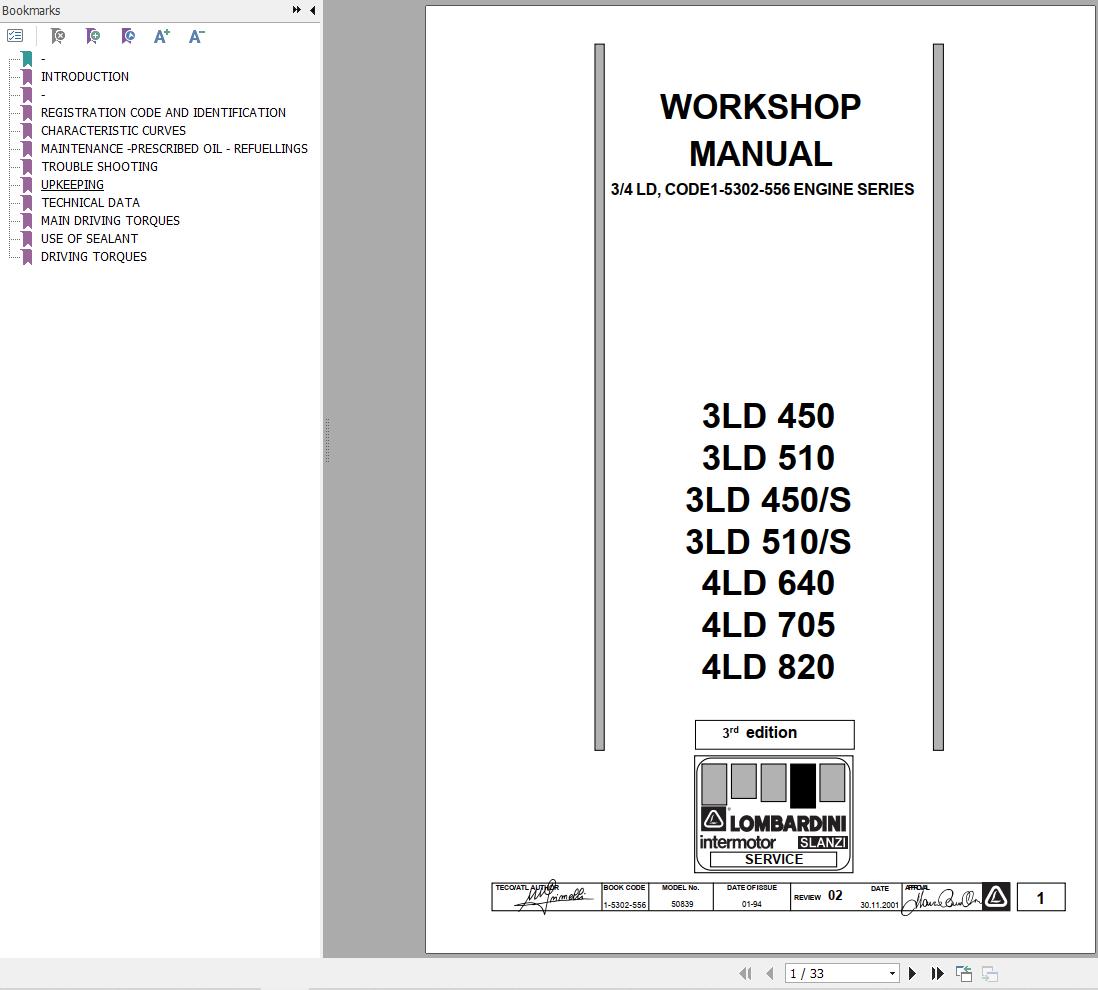Select the delete bookmark icon
The width and height of the screenshot is (1098, 990).
click(58, 35)
